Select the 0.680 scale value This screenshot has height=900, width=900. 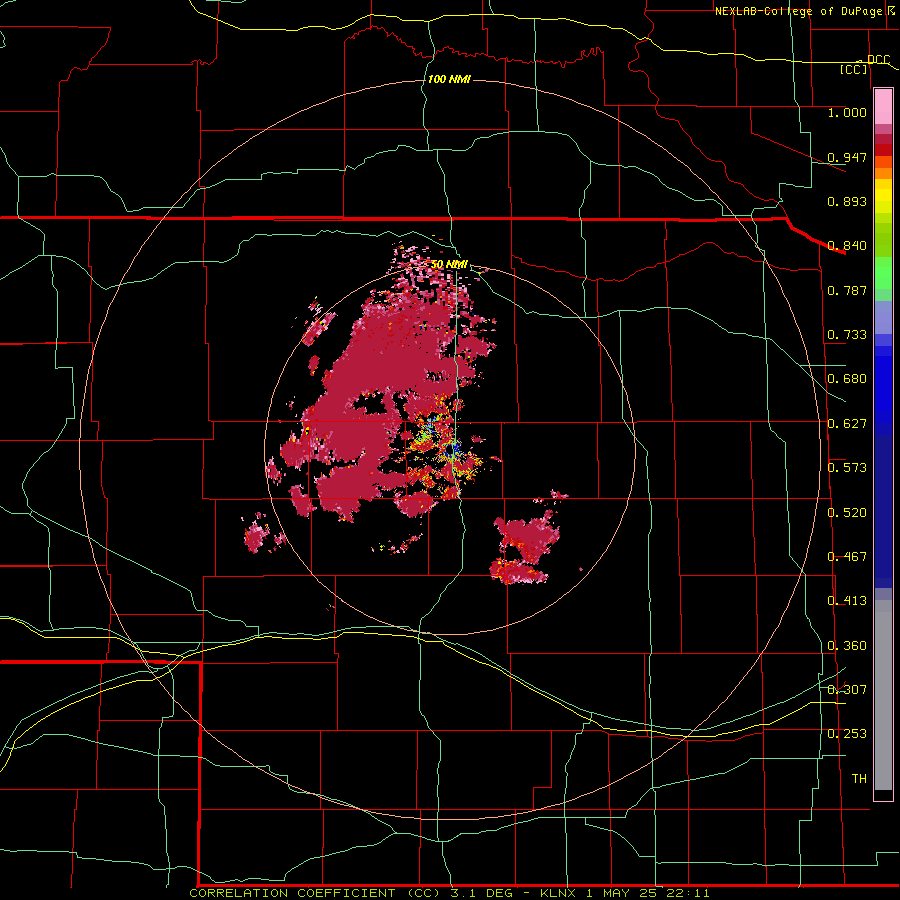click(847, 379)
